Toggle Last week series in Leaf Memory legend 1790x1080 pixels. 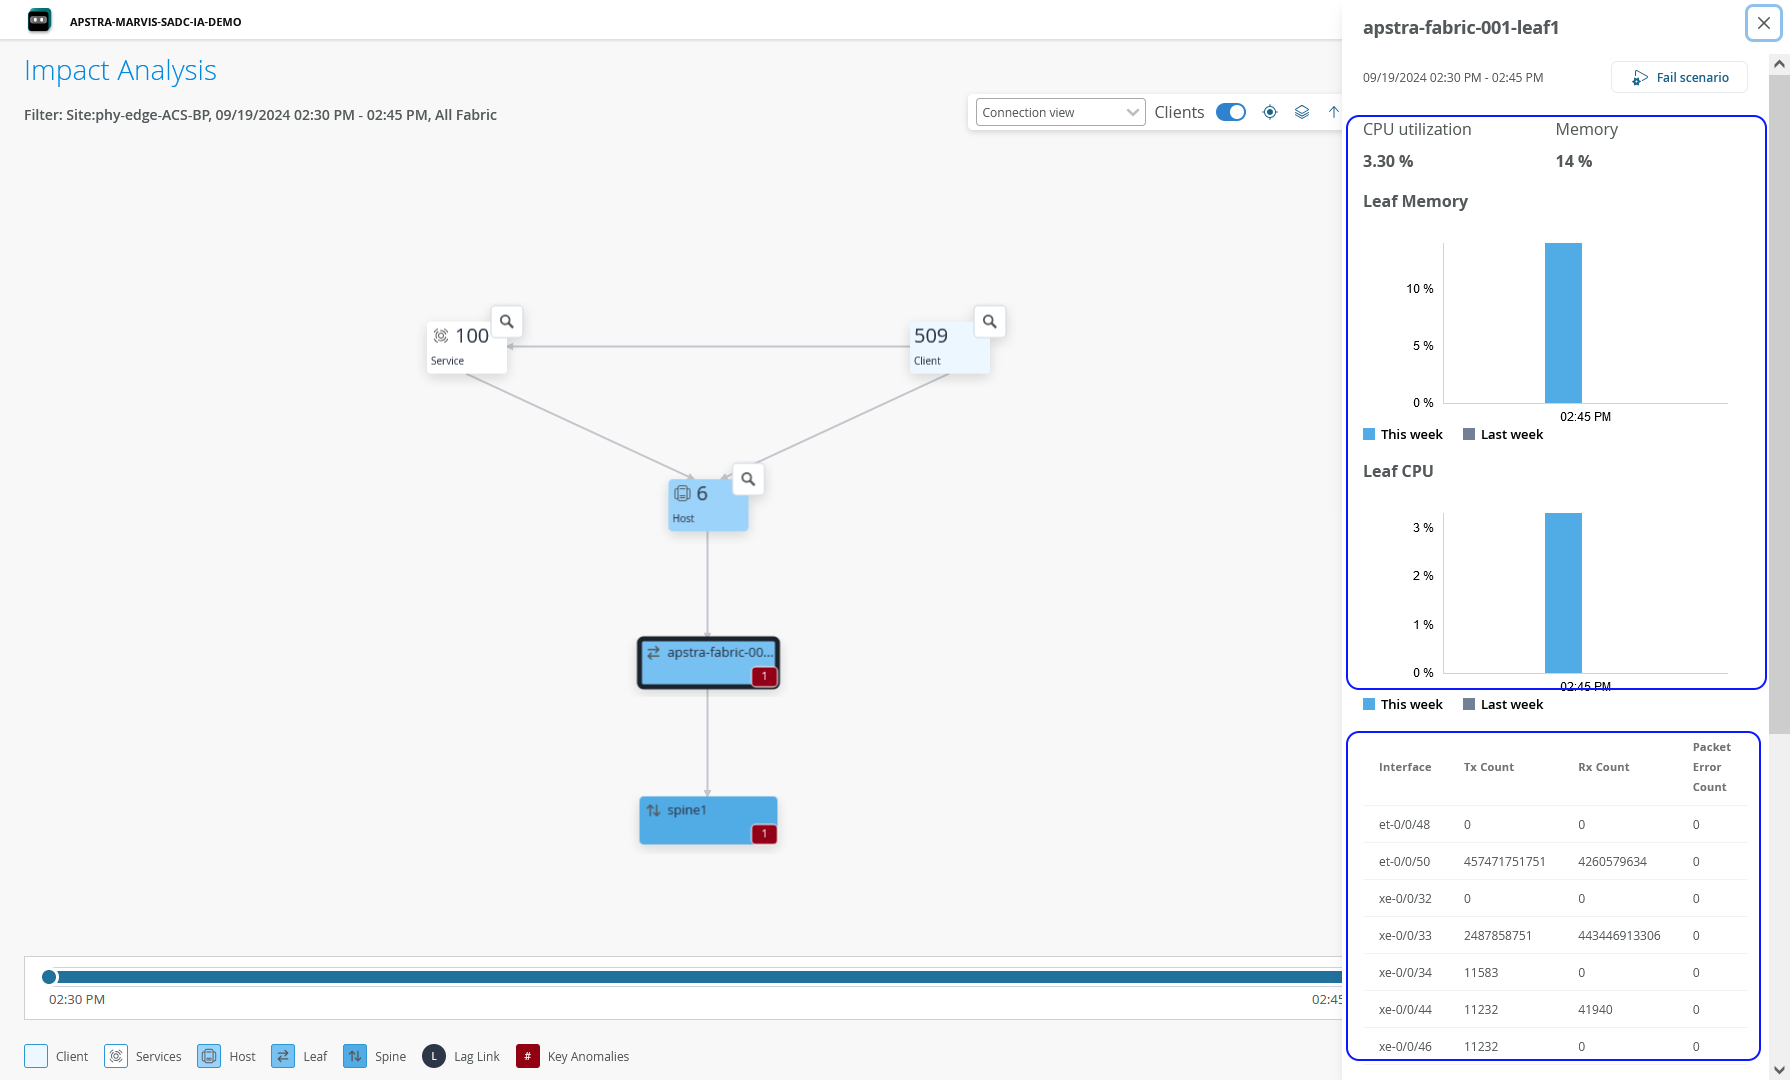coord(1503,434)
